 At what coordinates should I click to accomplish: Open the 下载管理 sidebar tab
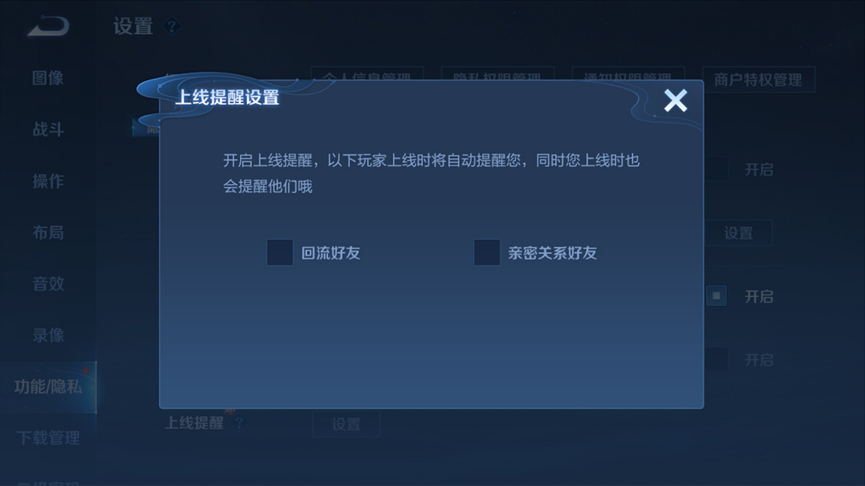[48, 438]
